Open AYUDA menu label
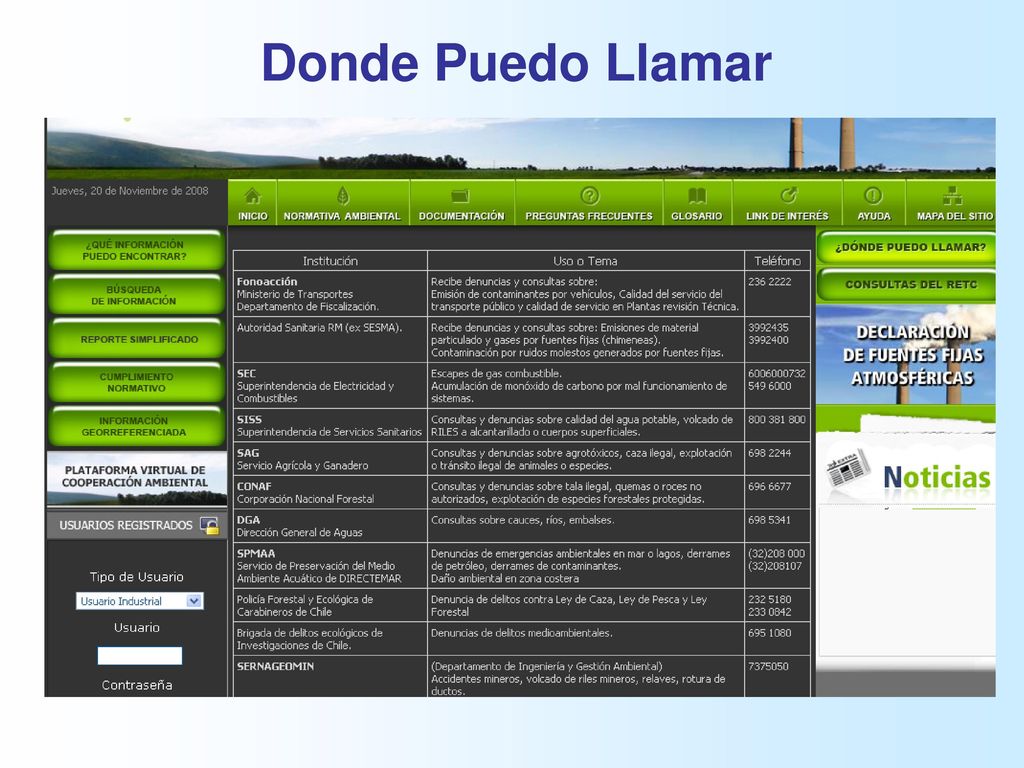This screenshot has width=1024, height=768. click(874, 216)
